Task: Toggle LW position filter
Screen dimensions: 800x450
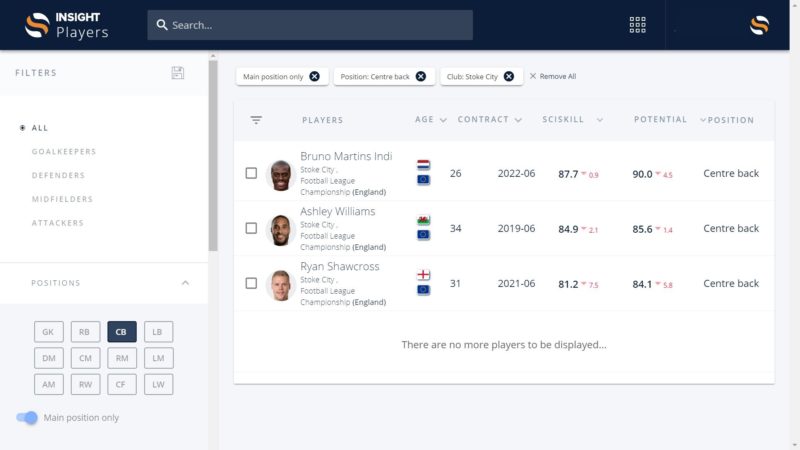Action: (158, 384)
